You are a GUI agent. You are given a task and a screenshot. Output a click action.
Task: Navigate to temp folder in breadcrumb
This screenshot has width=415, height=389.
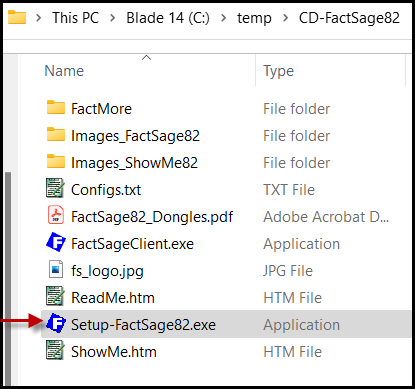coord(254,18)
